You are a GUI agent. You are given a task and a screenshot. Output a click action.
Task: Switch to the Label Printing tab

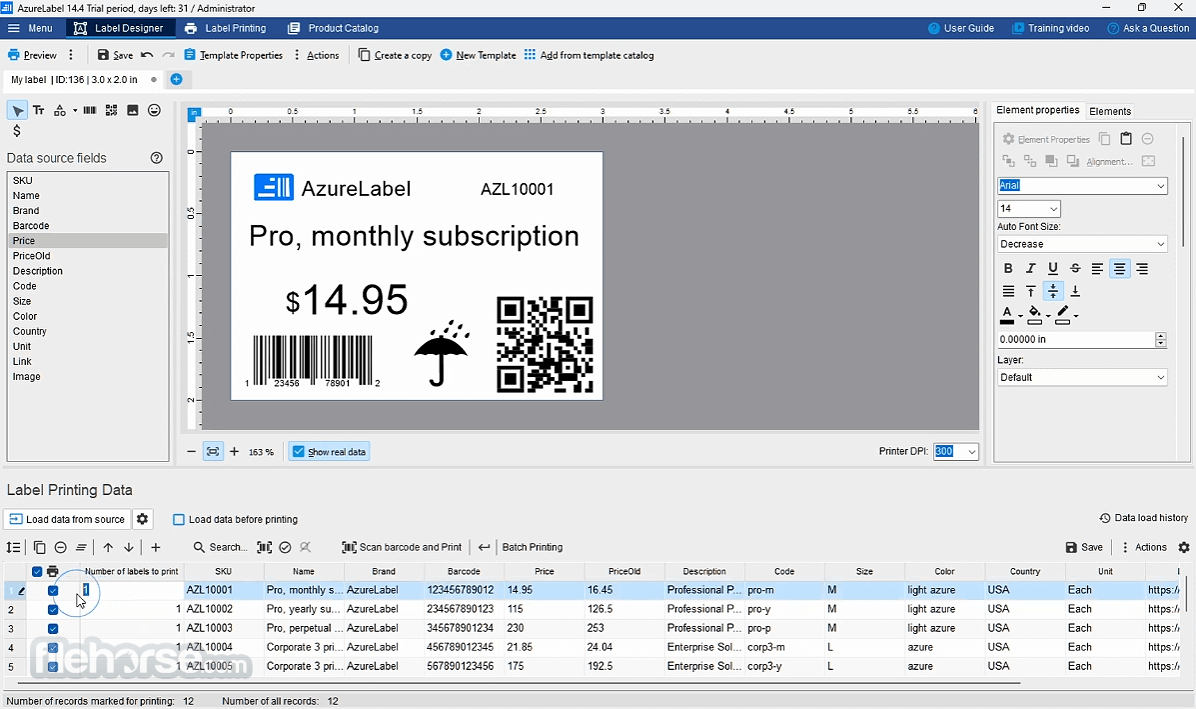point(226,28)
